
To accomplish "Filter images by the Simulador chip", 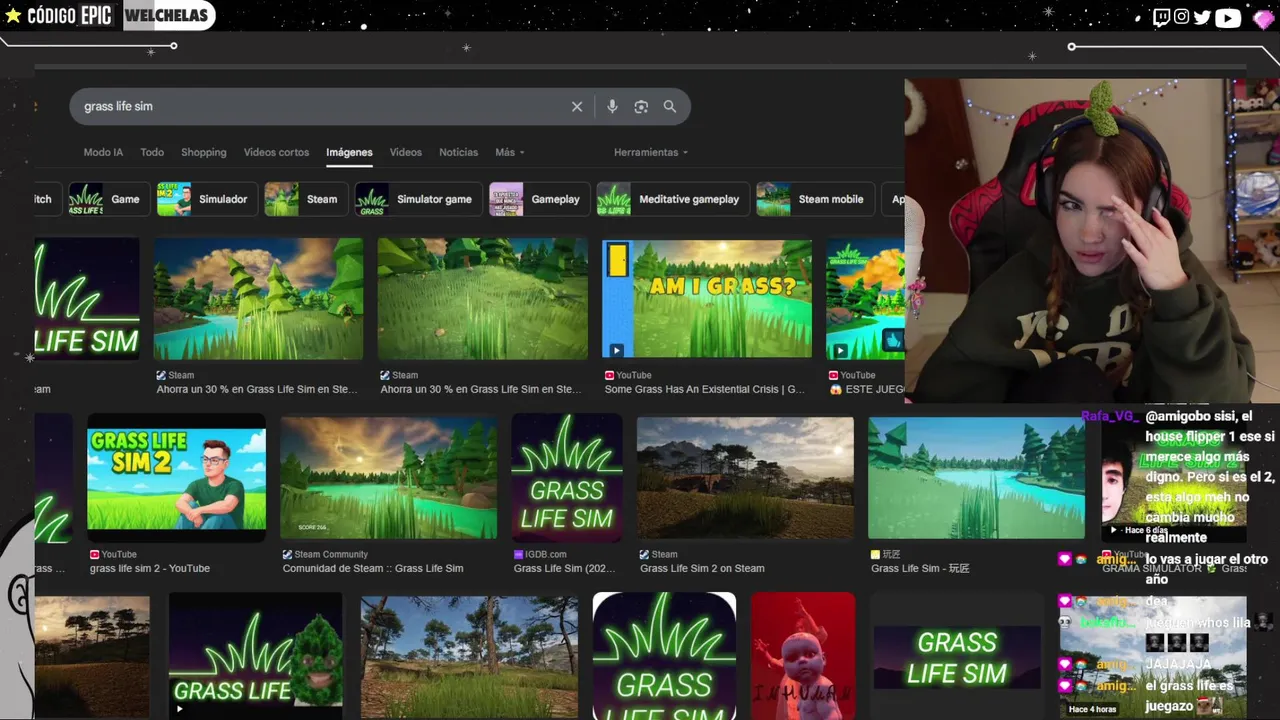I will point(207,199).
